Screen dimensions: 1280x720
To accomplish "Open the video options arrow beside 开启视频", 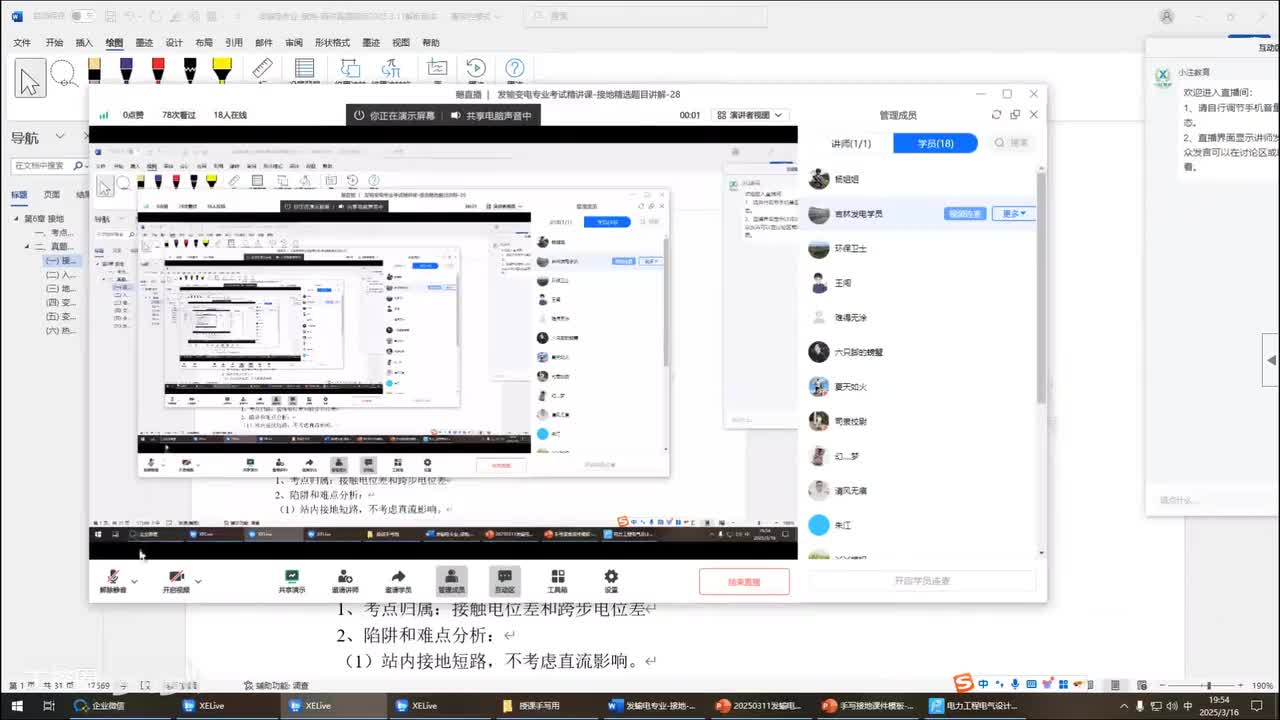I will (x=198, y=580).
